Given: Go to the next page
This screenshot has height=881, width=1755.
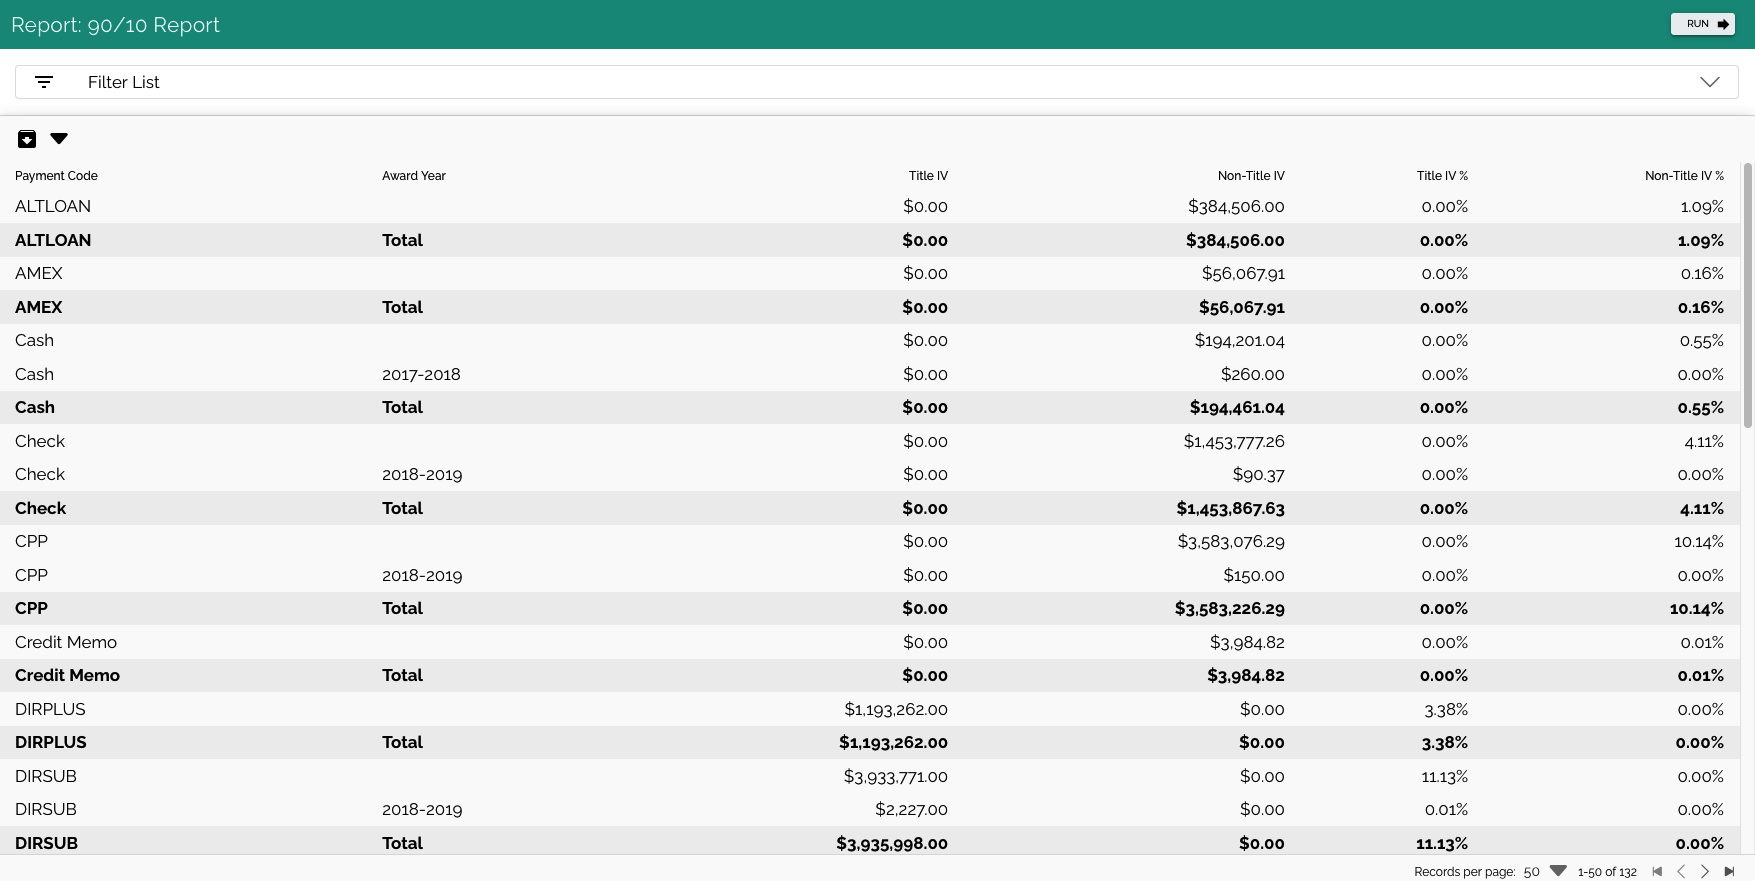Looking at the screenshot, I should coord(1705,871).
